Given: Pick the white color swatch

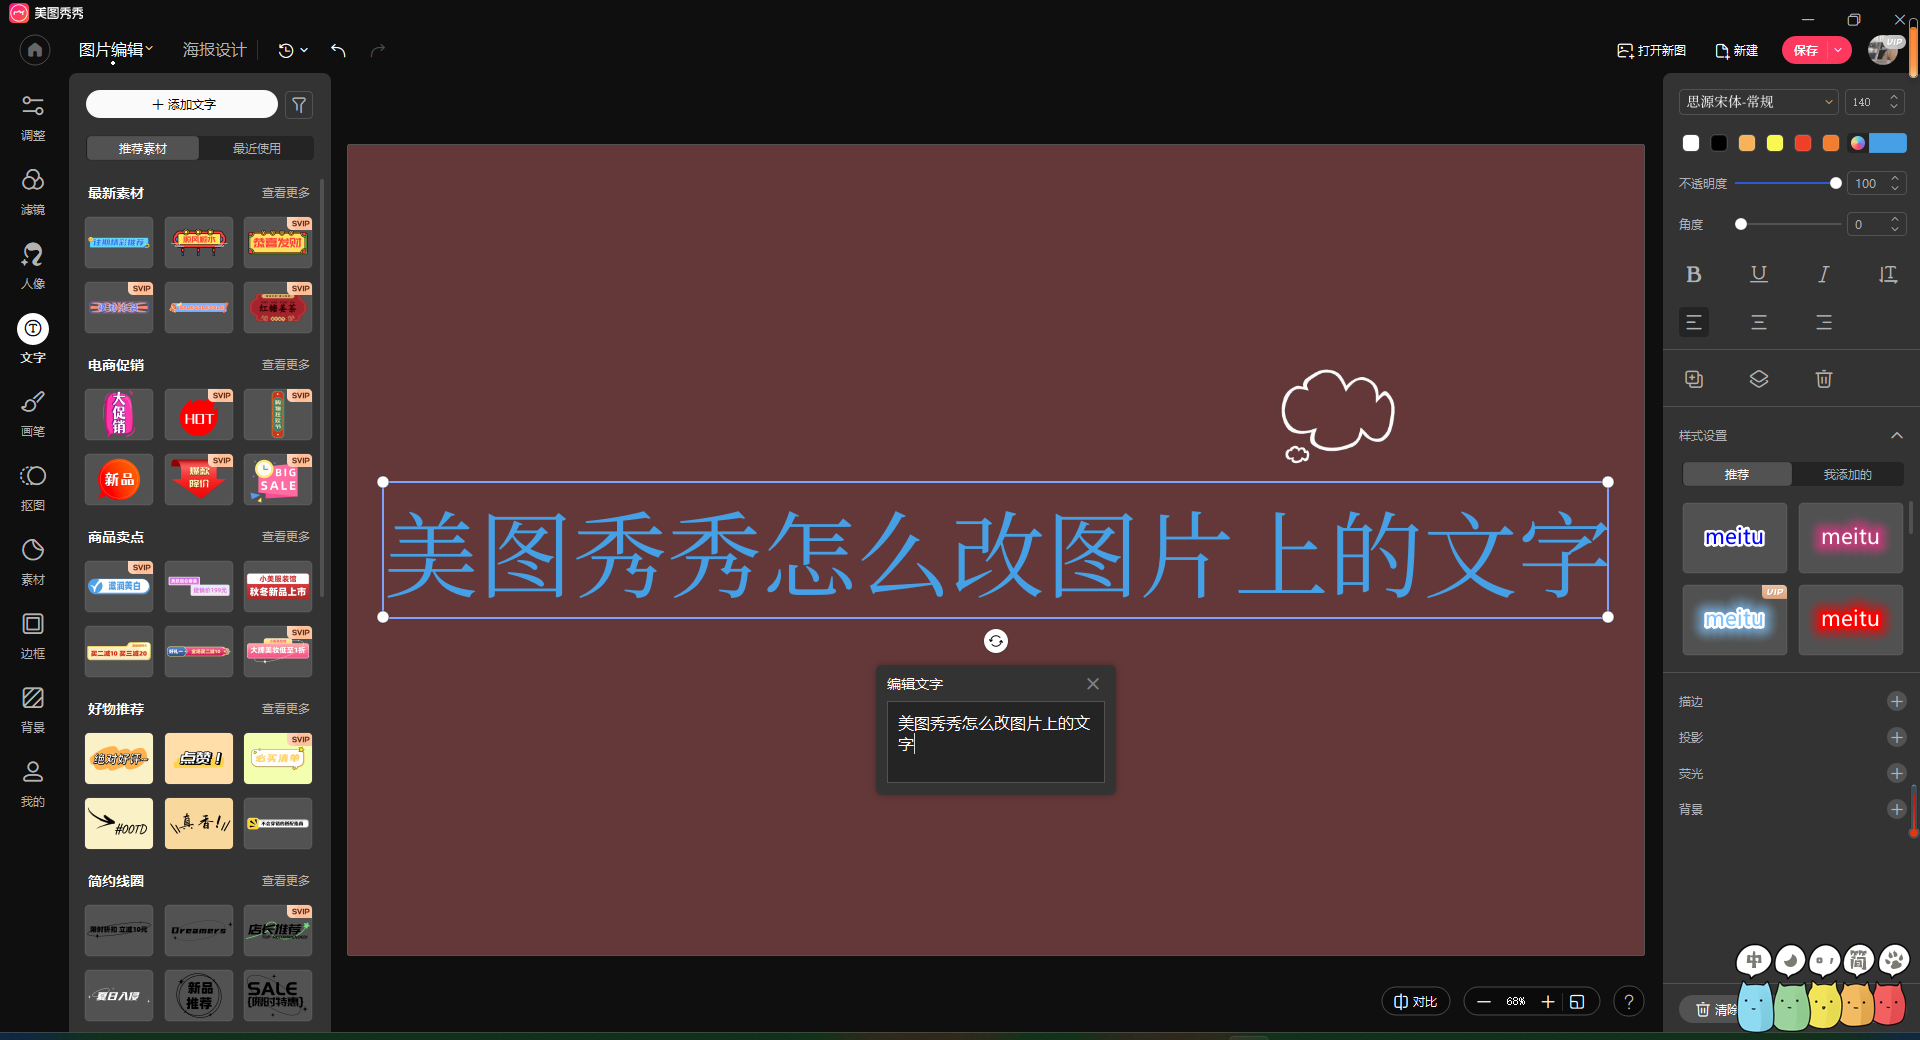Looking at the screenshot, I should pos(1691,143).
